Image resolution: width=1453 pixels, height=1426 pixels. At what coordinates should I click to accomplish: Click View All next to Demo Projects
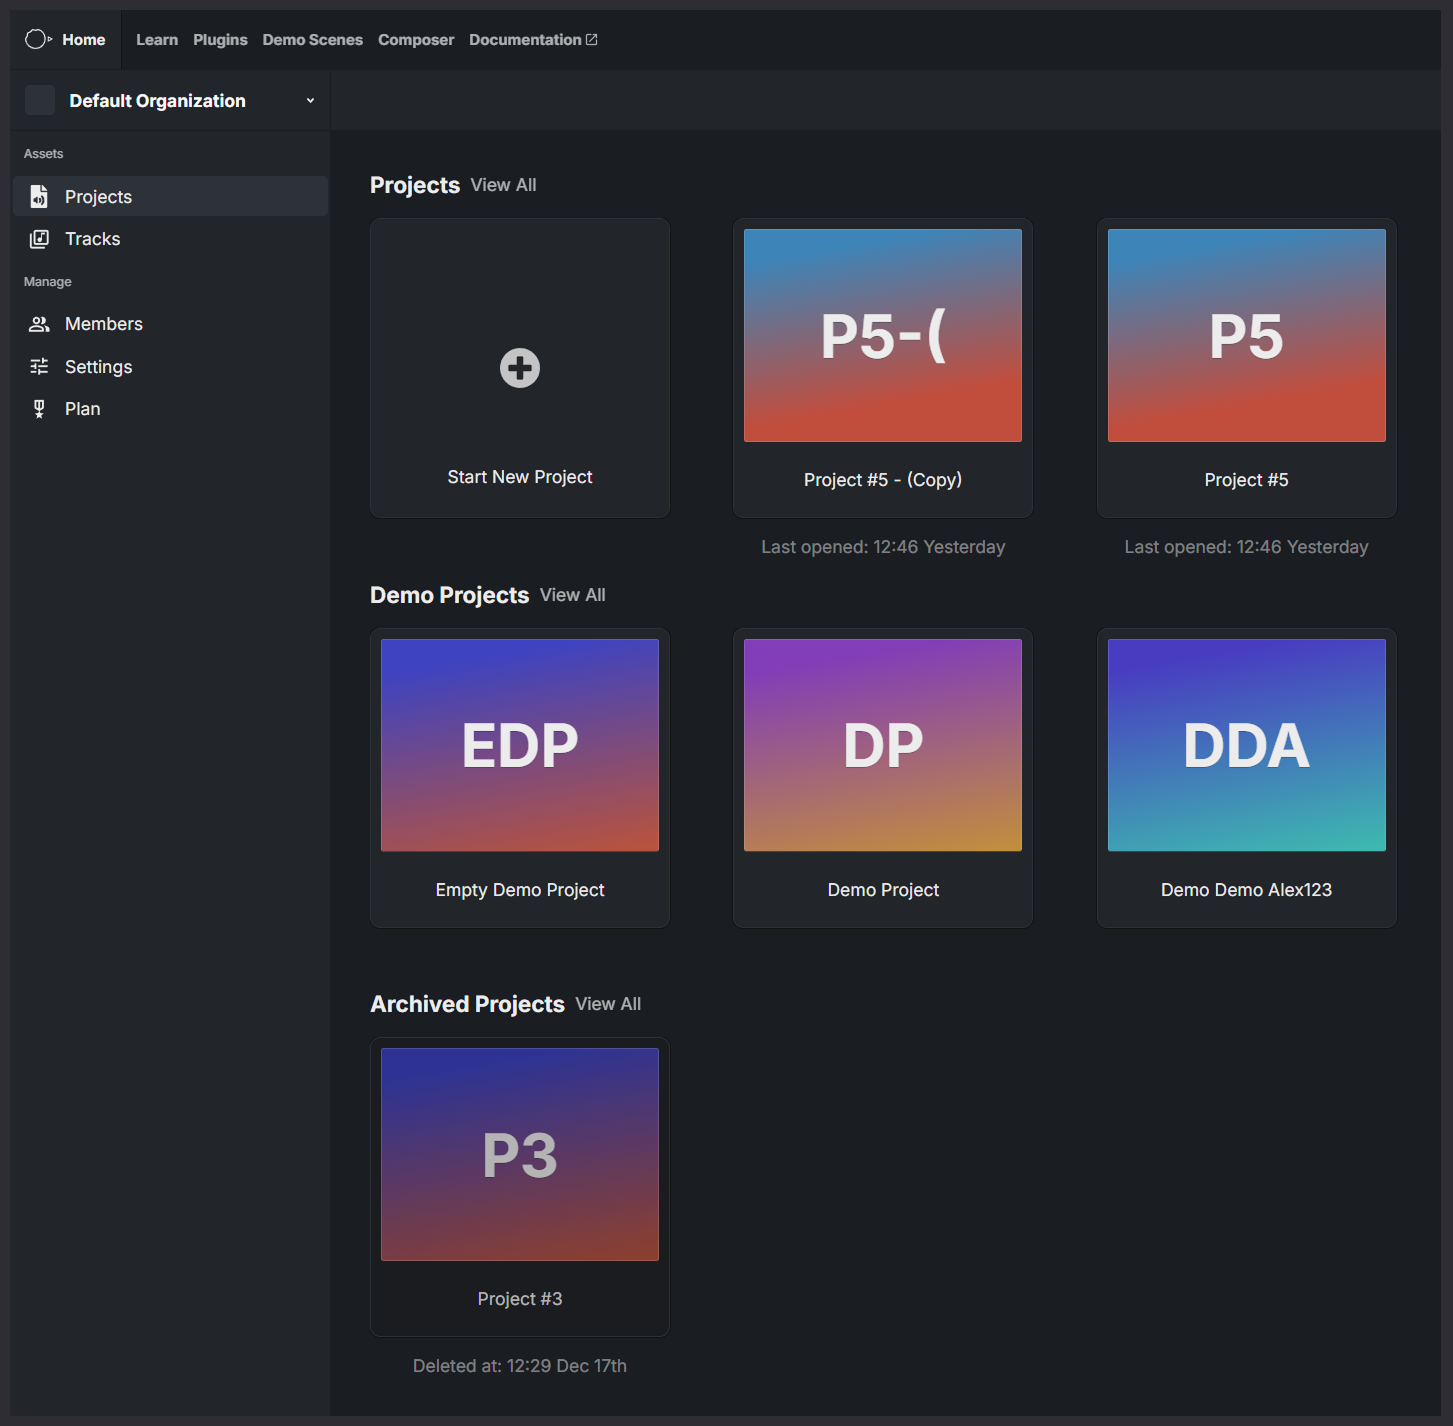(572, 594)
